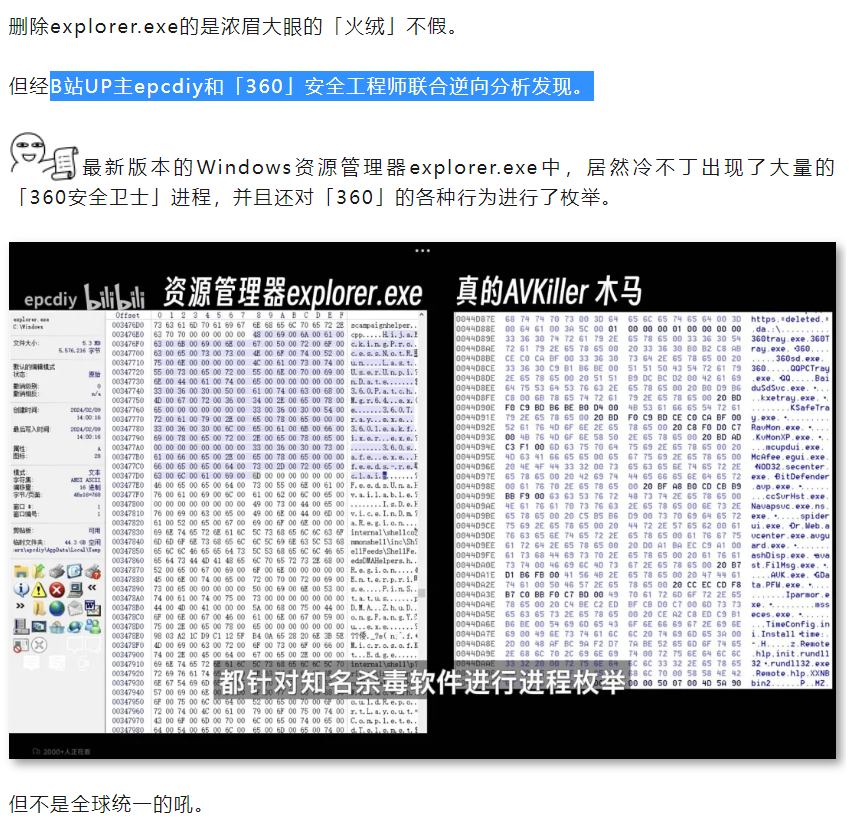Image resolution: width=849 pixels, height=822 pixels.
Task: Click the blue info bubble icon
Action: 21,589
